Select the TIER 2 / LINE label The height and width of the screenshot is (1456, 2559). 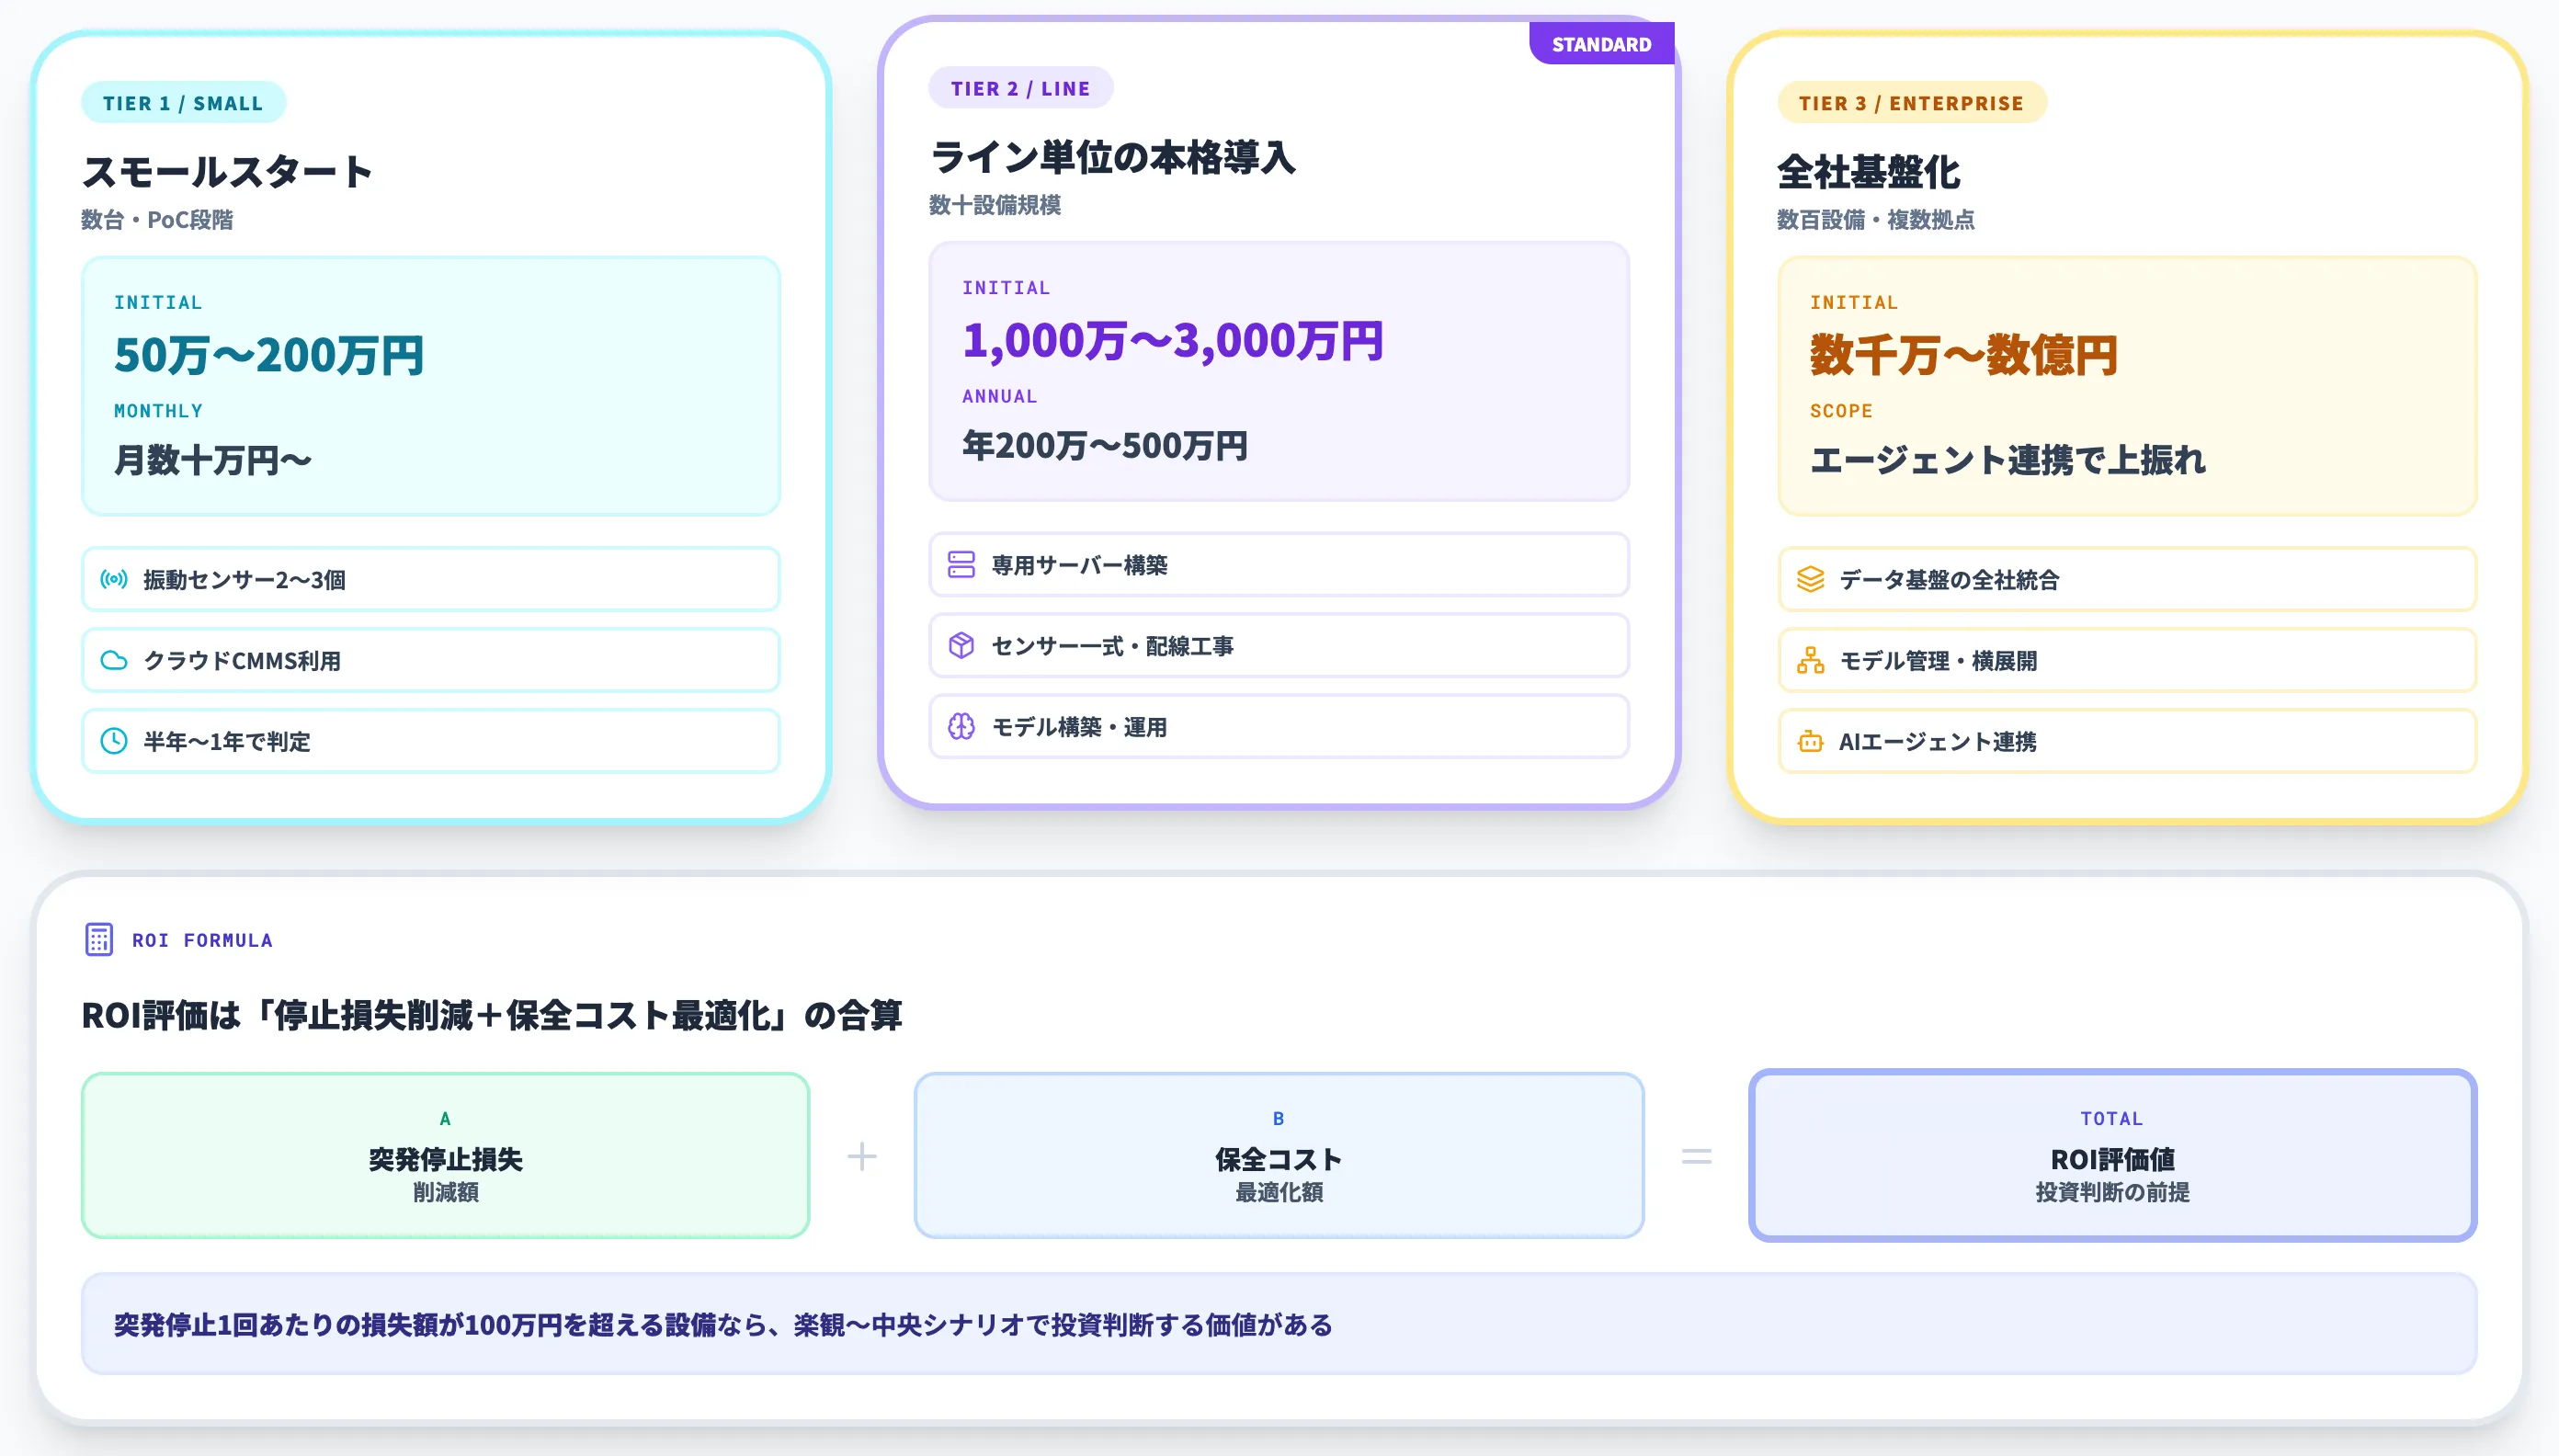[1020, 88]
